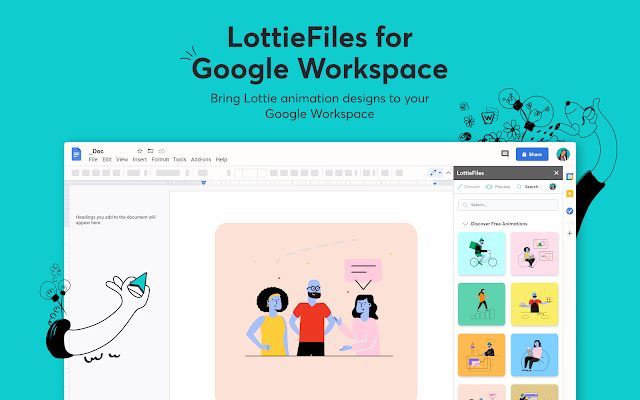
Task: Click the _Doc document title
Action: [x=97, y=151]
